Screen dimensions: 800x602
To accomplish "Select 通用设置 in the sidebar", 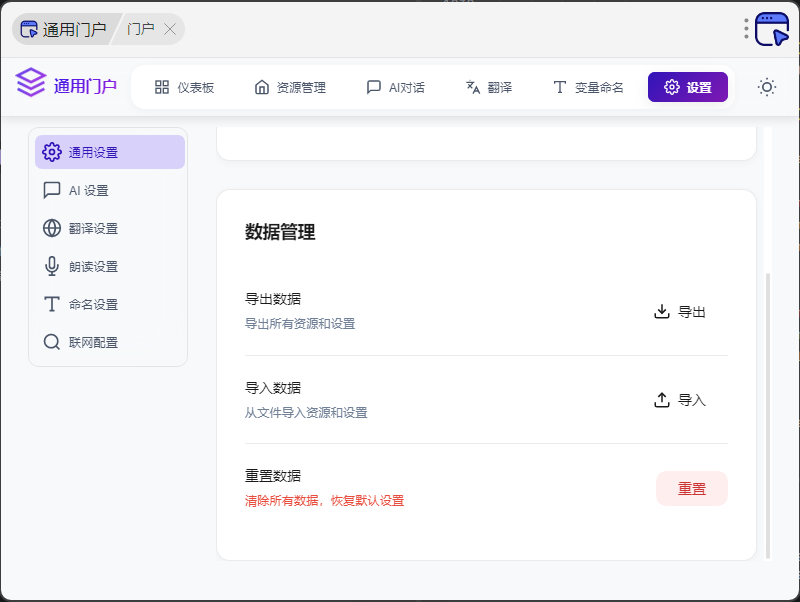I will coord(109,152).
